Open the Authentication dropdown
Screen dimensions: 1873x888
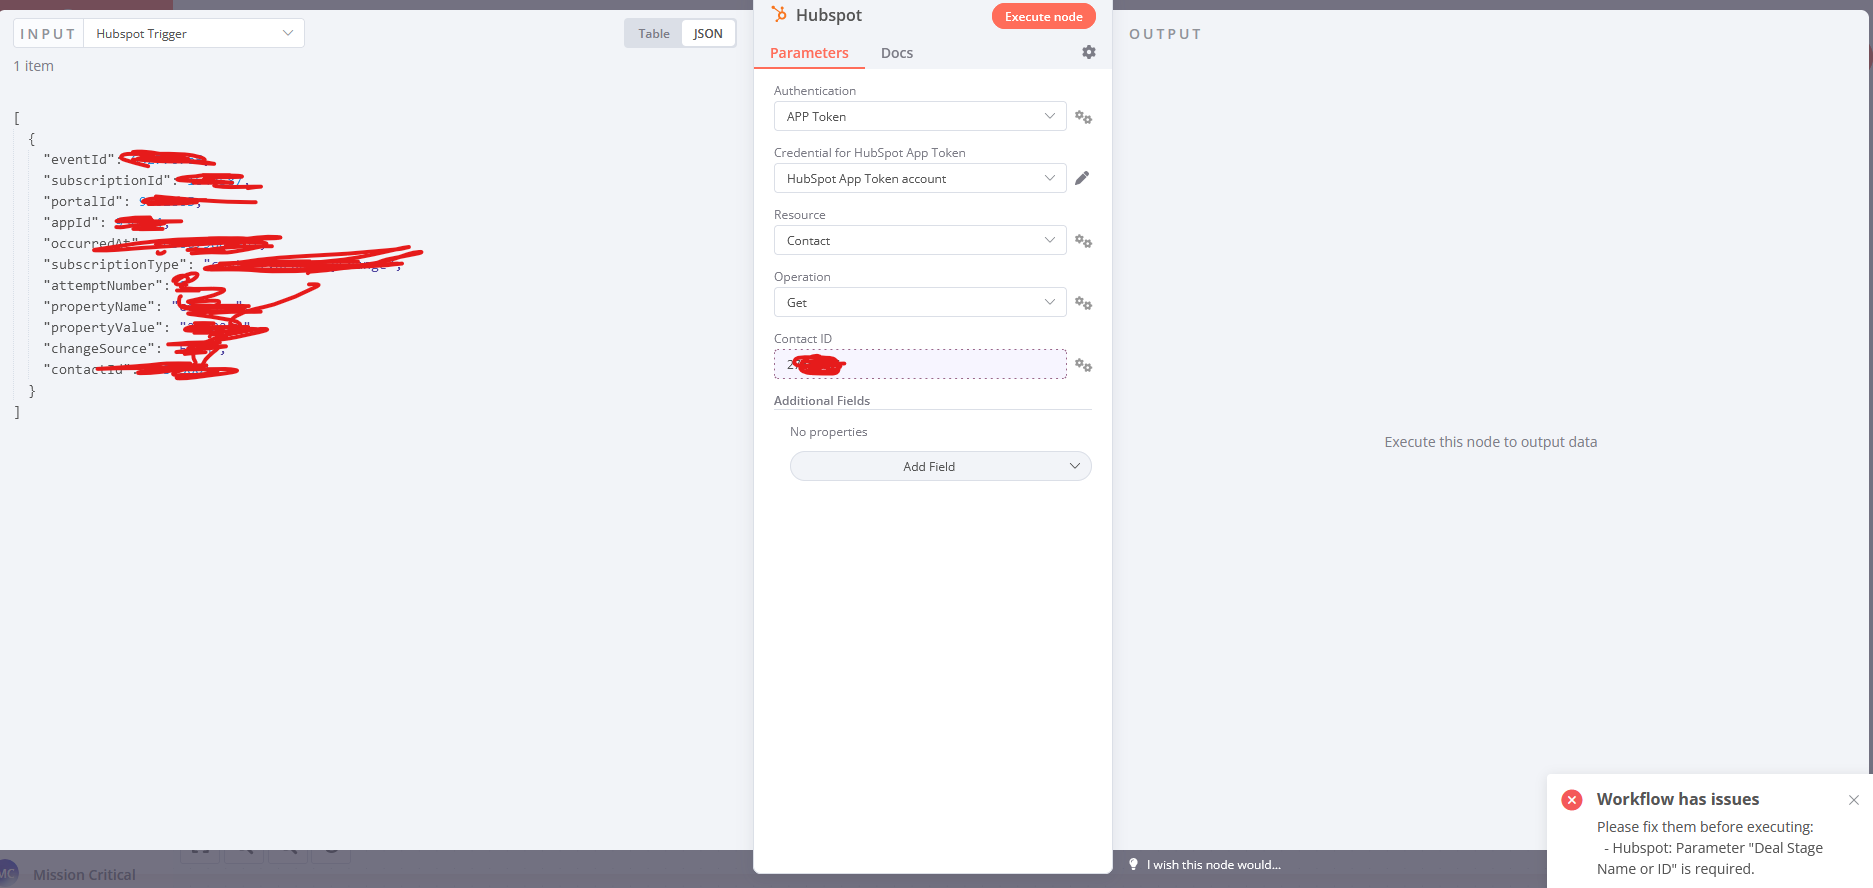click(x=919, y=117)
